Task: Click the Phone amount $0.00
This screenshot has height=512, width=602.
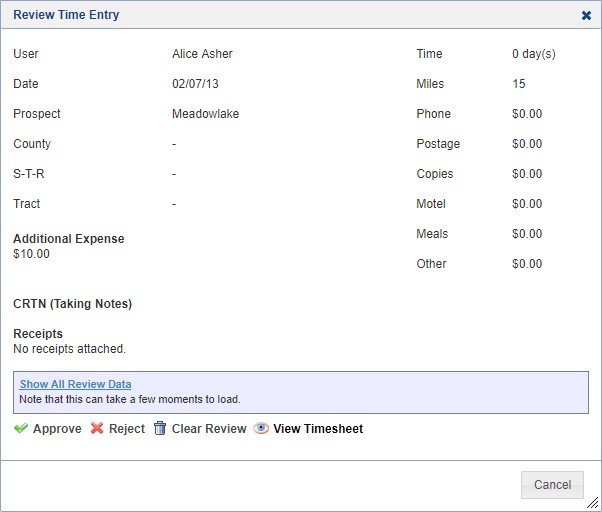Action: coord(527,114)
